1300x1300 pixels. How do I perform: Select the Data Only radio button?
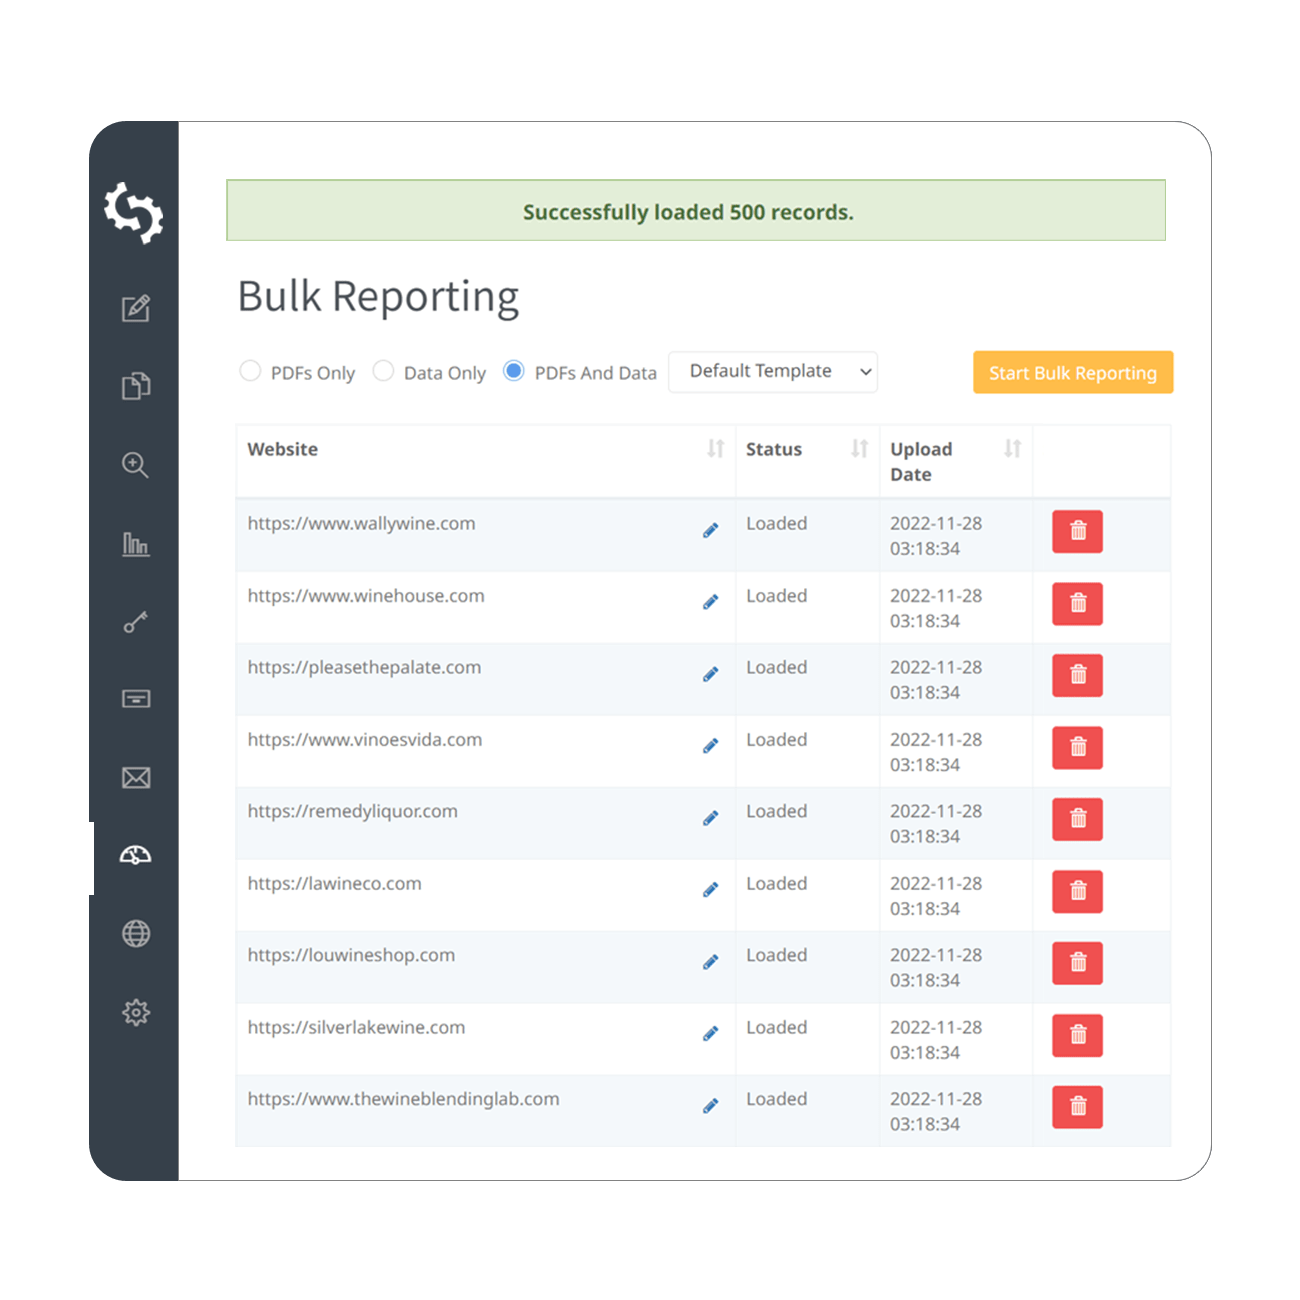click(383, 371)
